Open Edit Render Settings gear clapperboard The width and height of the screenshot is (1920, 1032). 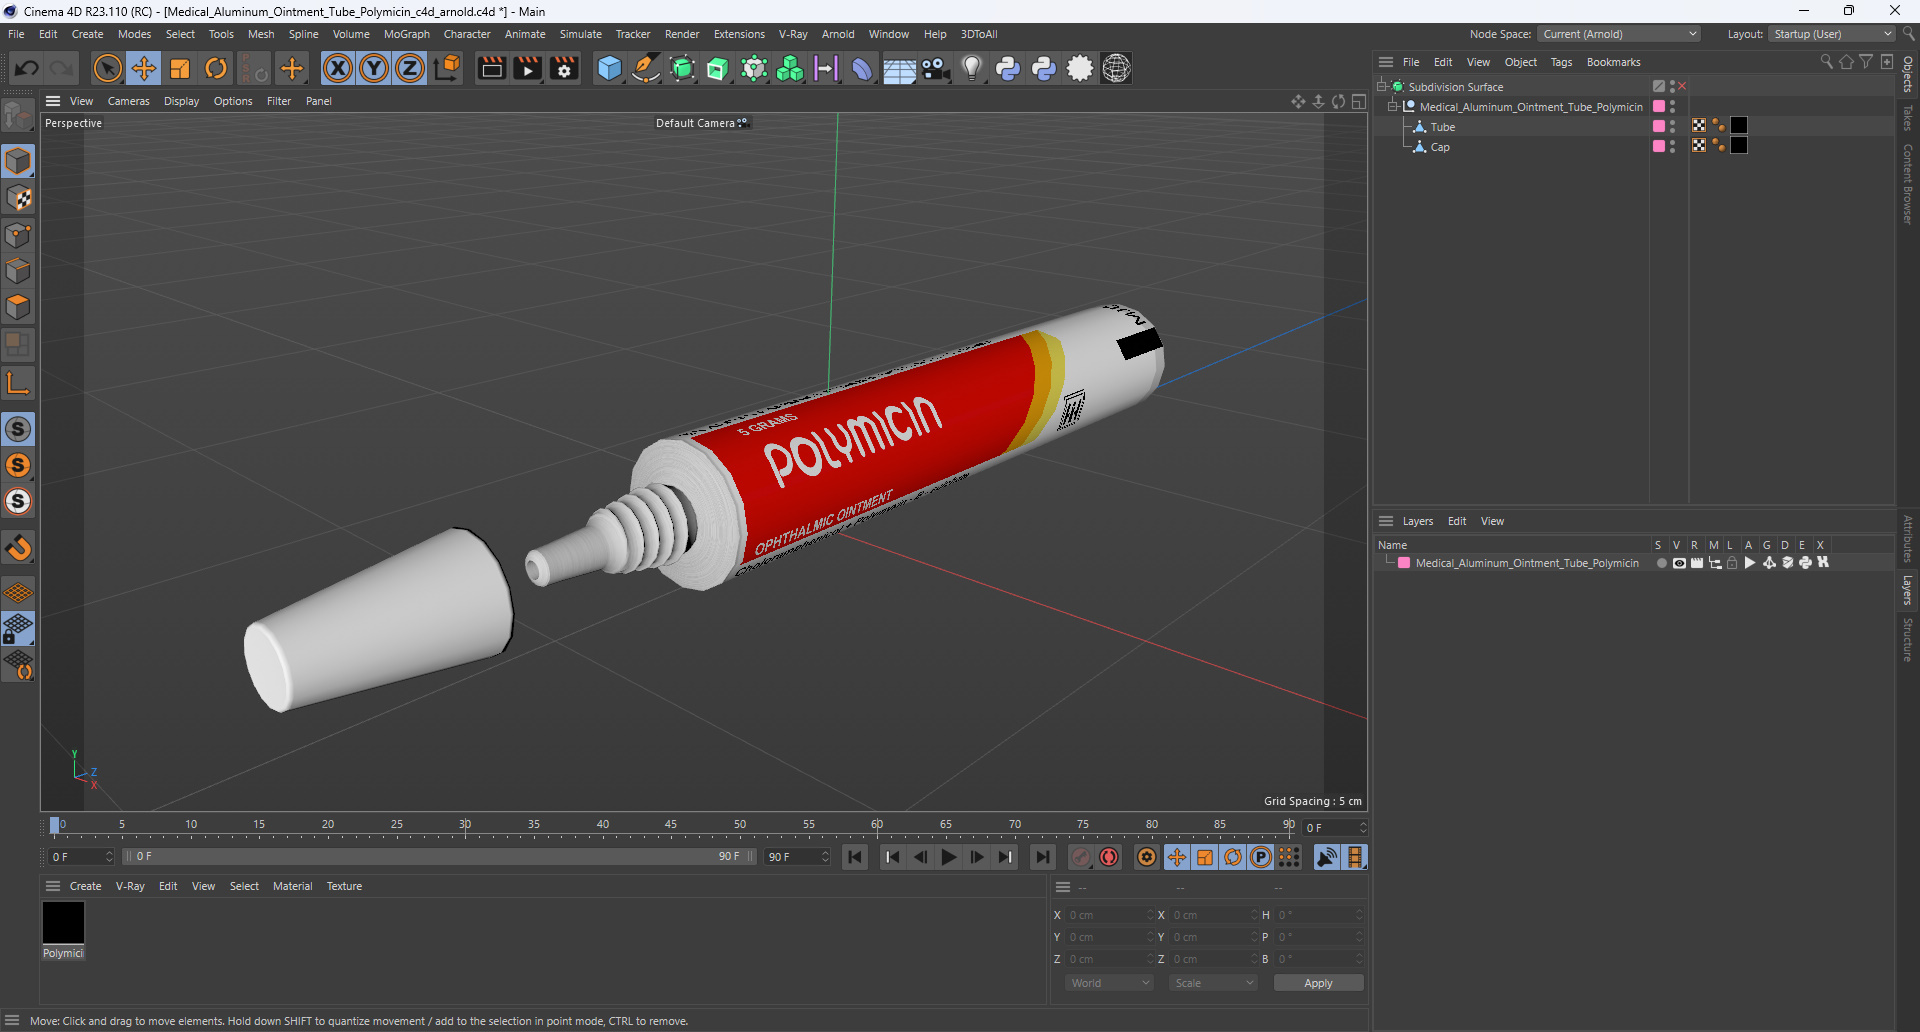pyautogui.click(x=564, y=68)
